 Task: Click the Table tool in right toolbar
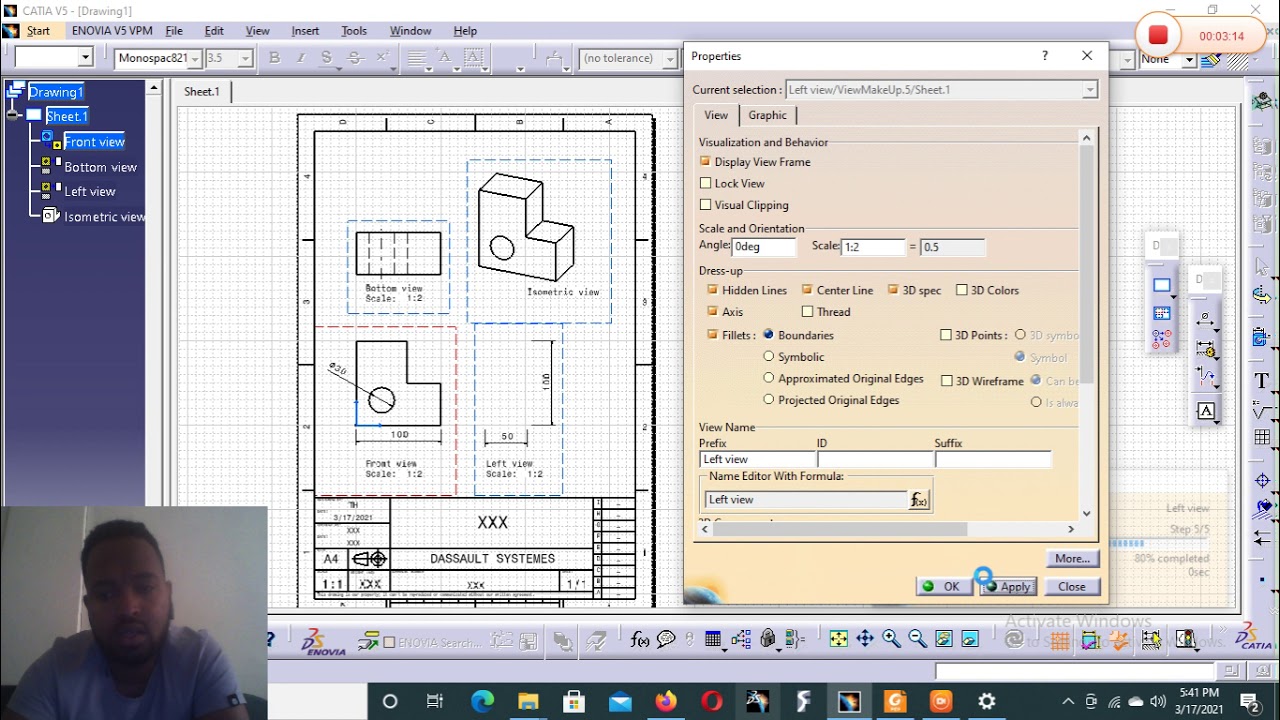1262,437
